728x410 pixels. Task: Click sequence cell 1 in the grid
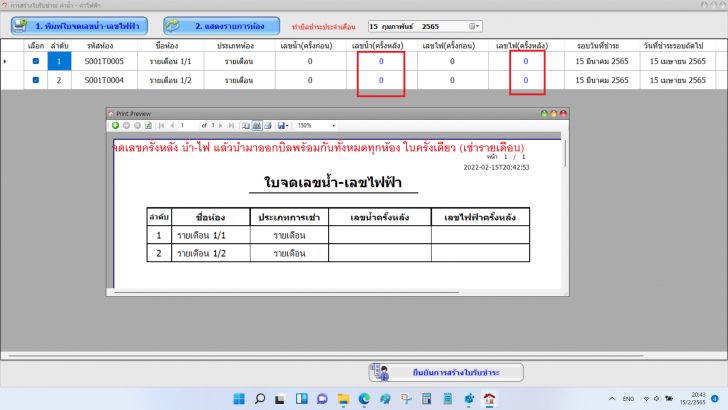[x=59, y=61]
